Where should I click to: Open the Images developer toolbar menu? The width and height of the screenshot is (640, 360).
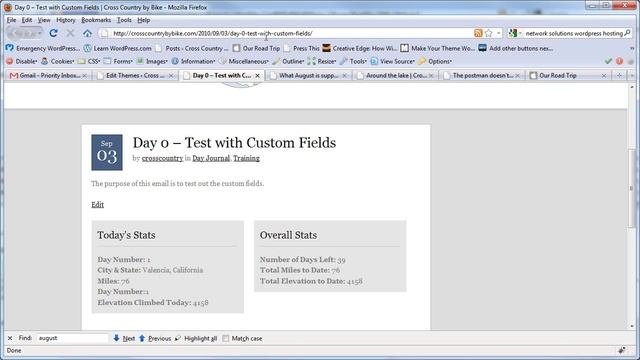pyautogui.click(x=152, y=61)
